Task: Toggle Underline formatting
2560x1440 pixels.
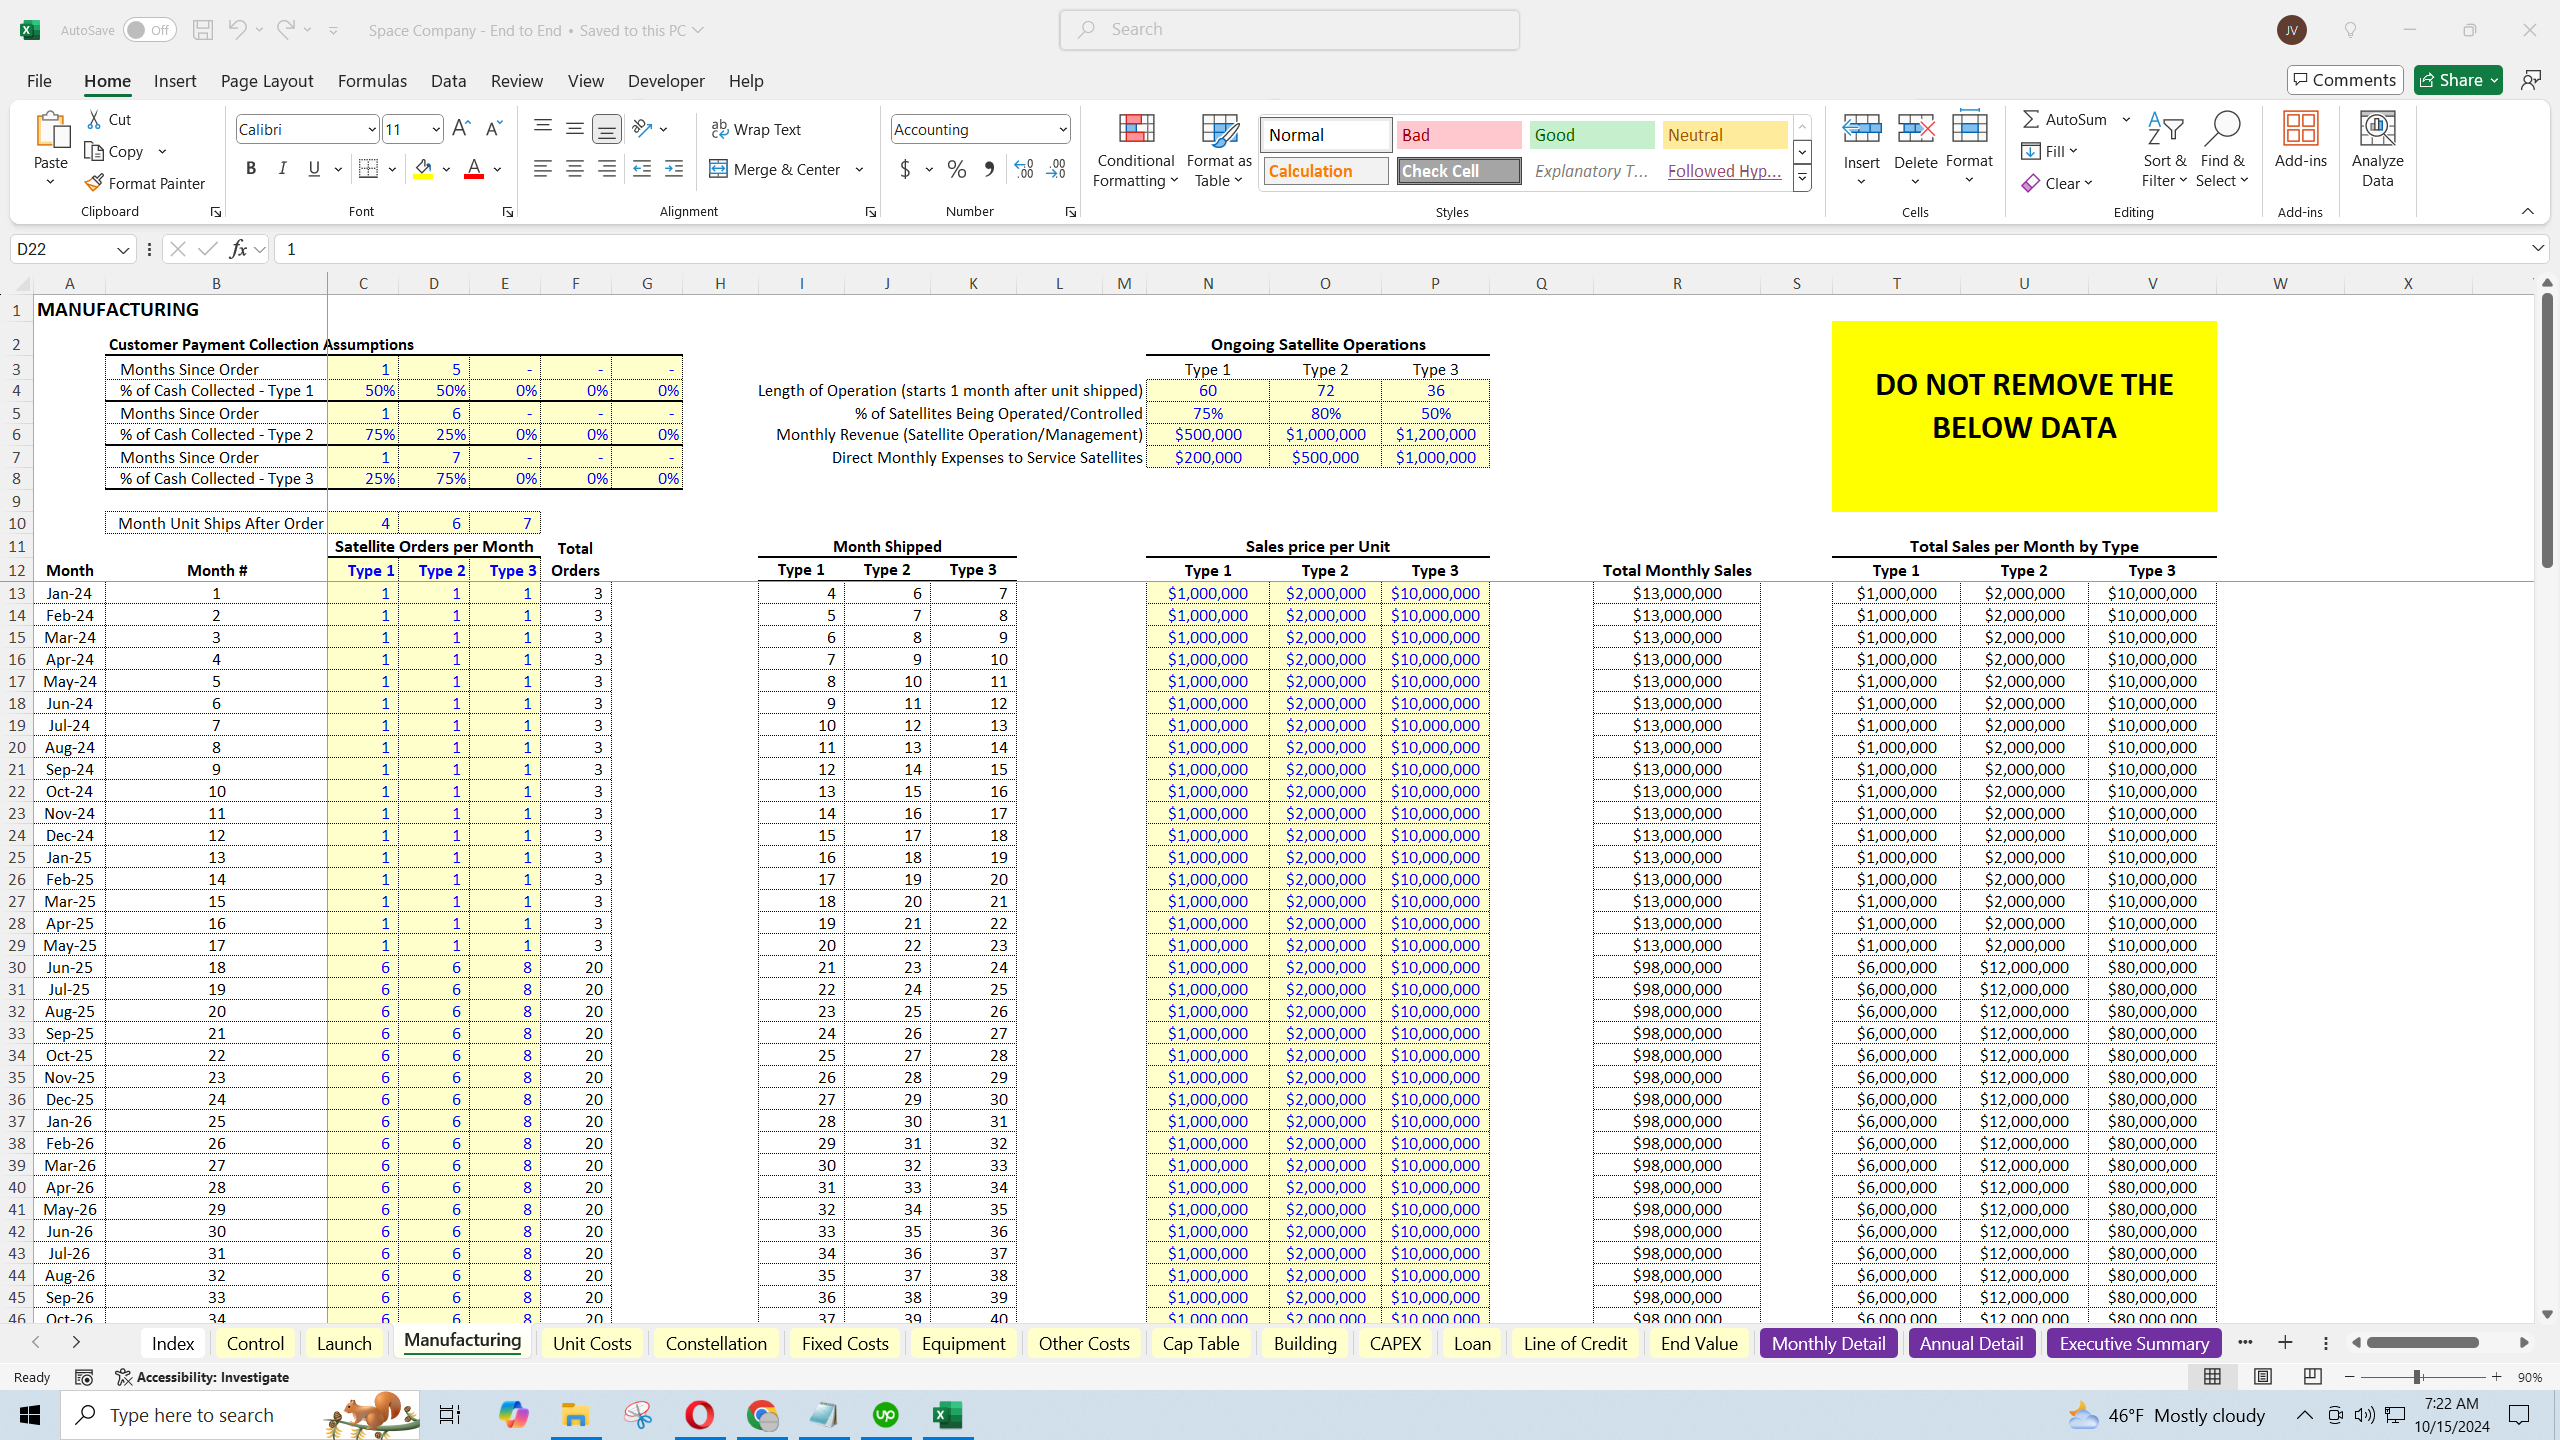Action: click(x=314, y=169)
